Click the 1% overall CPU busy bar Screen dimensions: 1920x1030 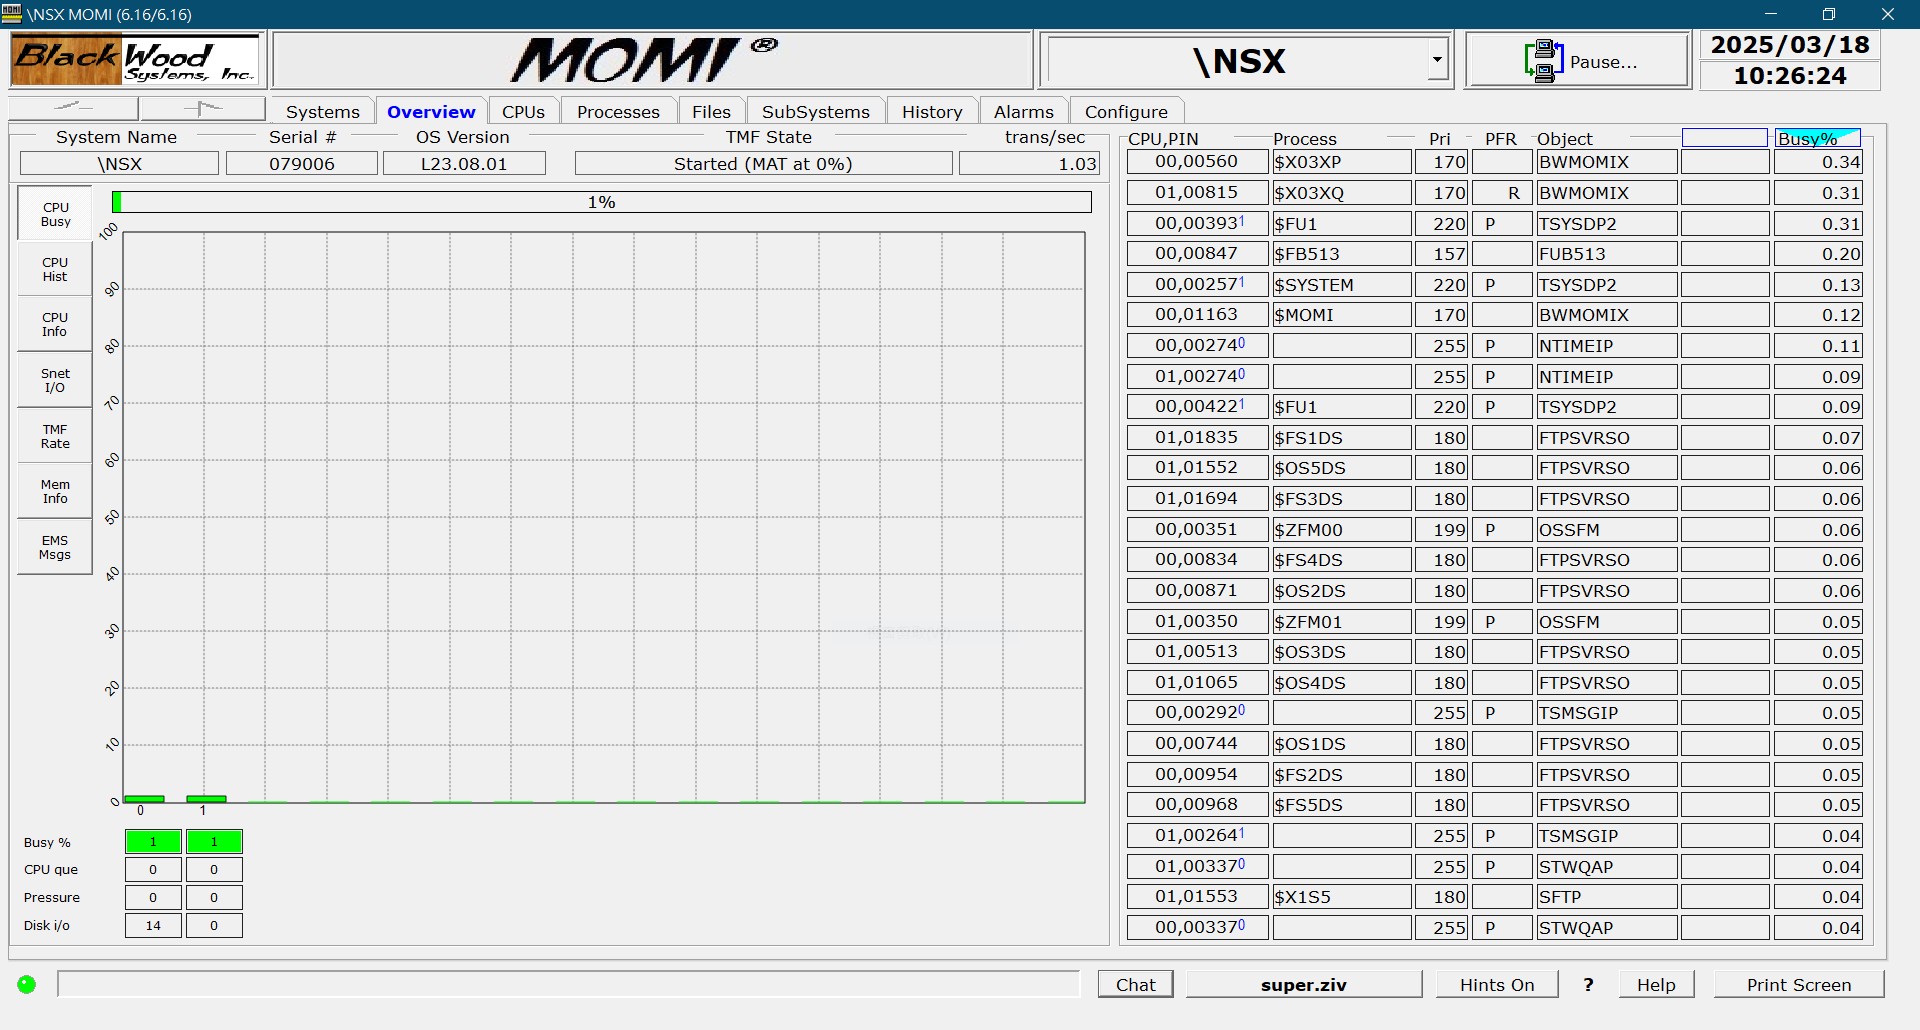601,202
